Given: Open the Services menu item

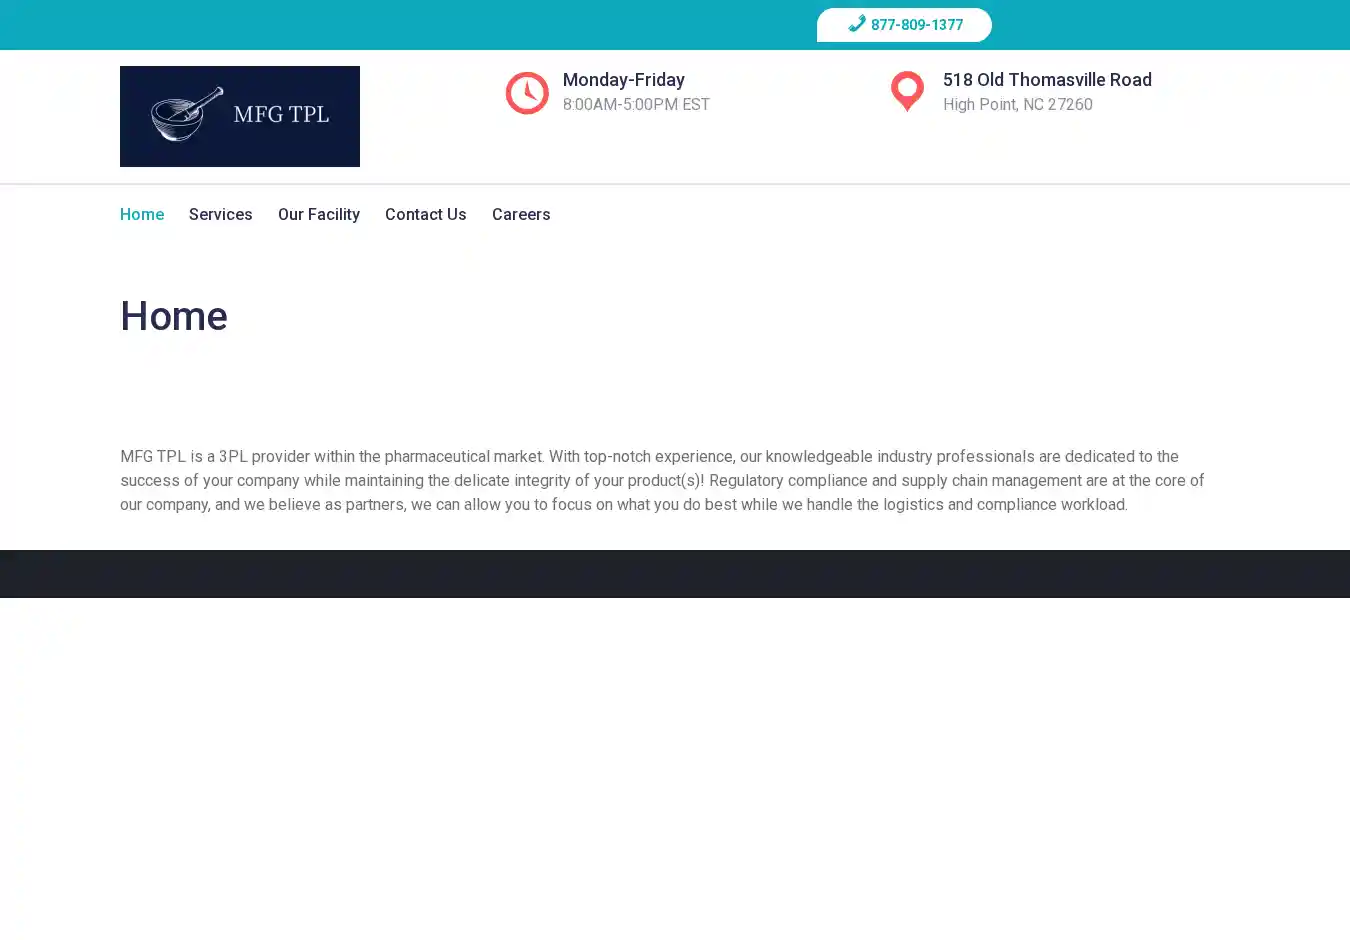Looking at the screenshot, I should (220, 215).
